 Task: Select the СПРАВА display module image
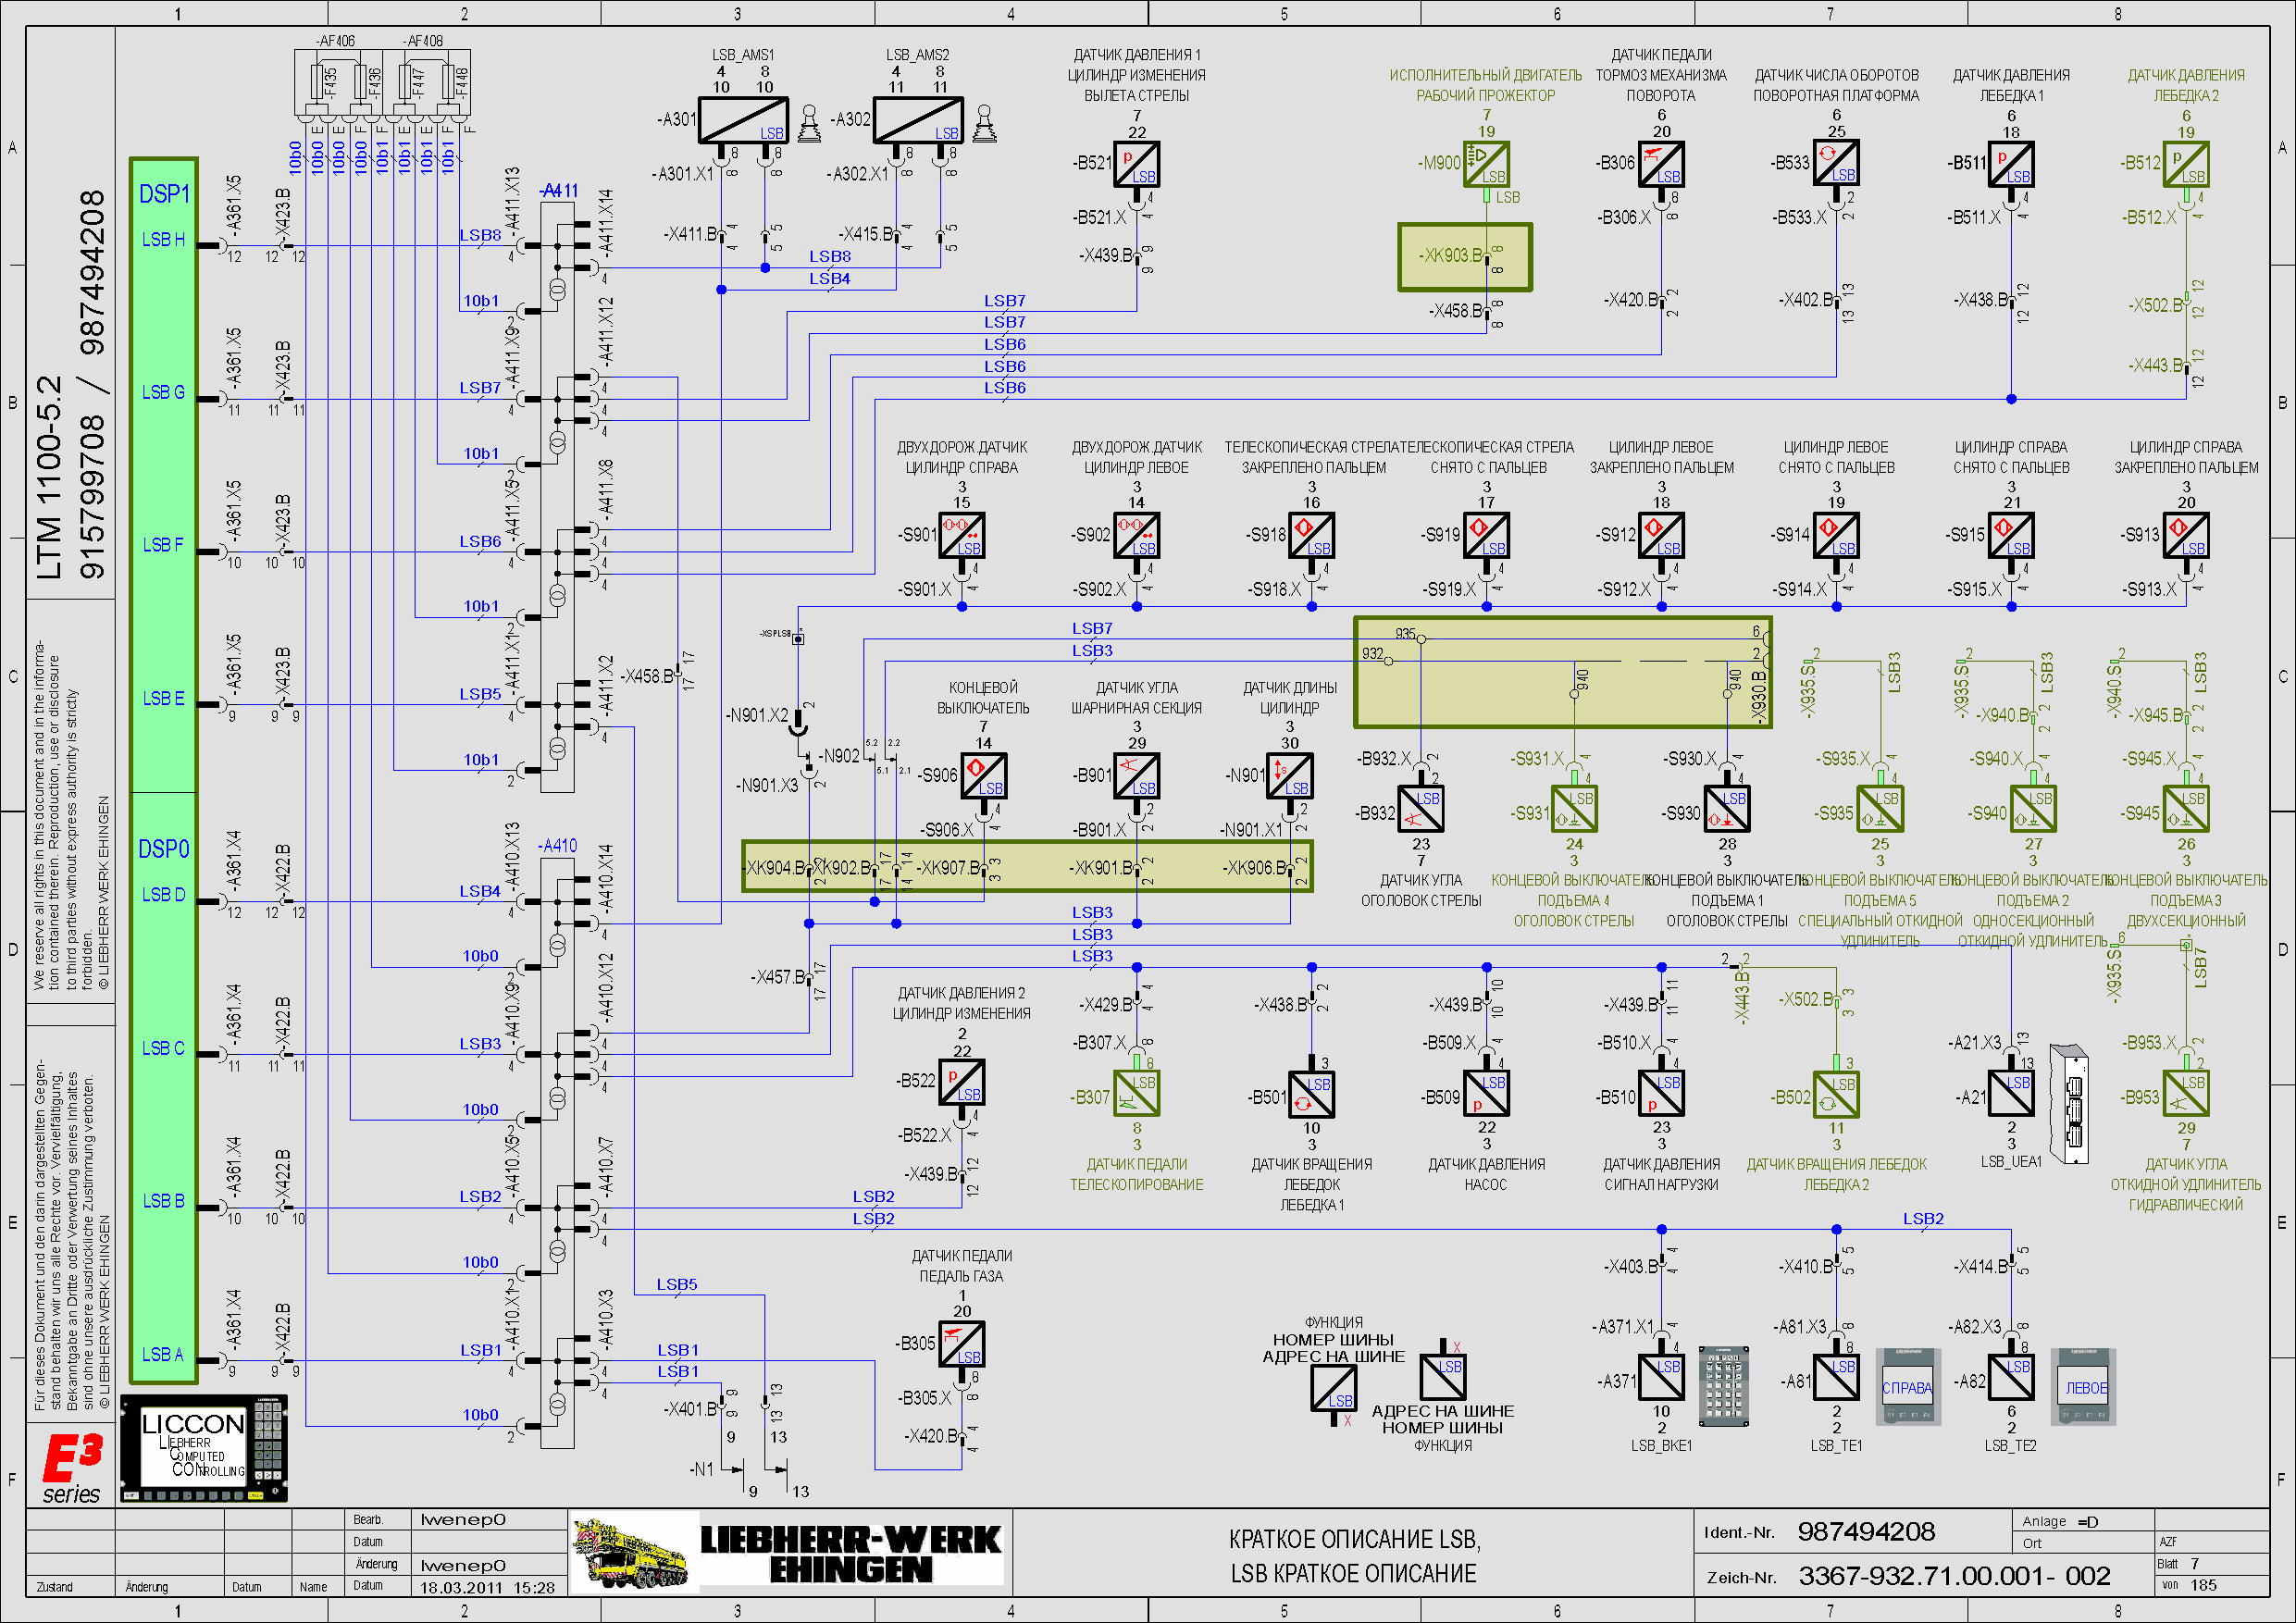click(1907, 1387)
